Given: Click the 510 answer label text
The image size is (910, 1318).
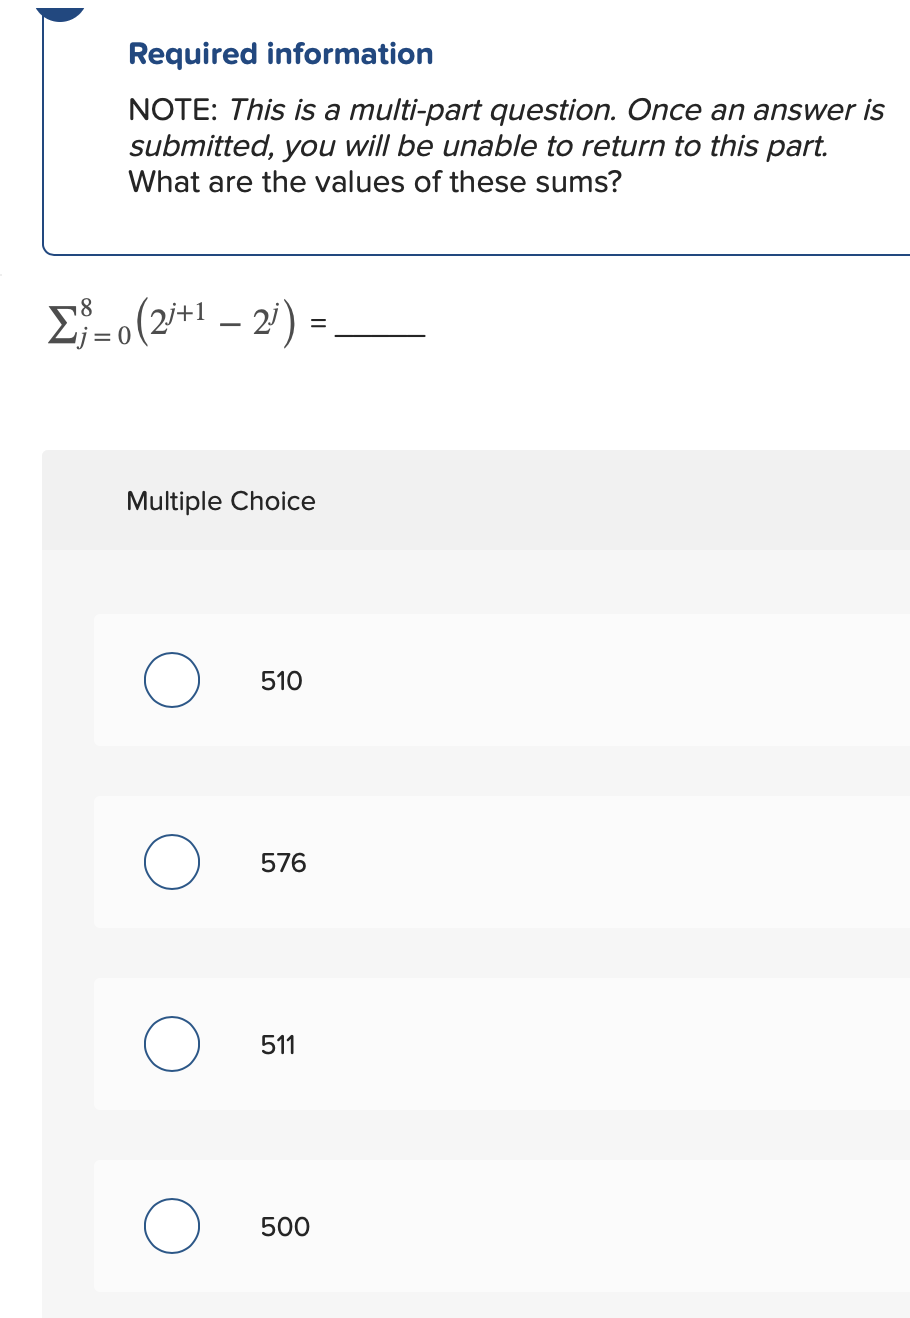Looking at the screenshot, I should (281, 681).
